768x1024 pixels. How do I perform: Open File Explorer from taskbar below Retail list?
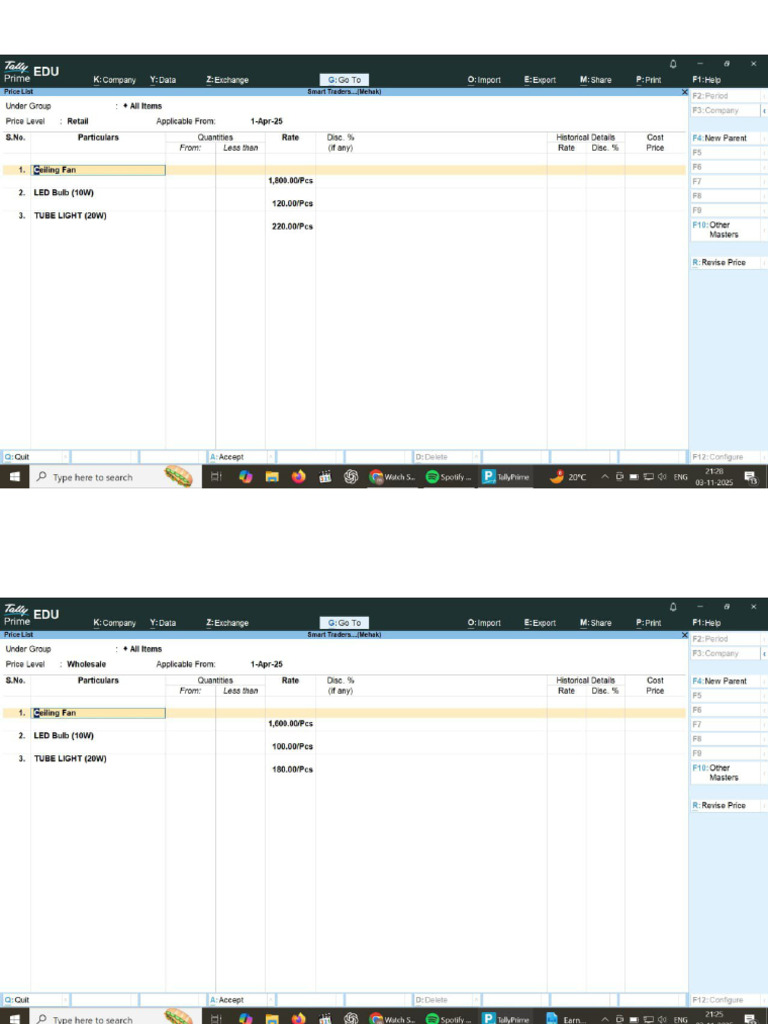click(x=272, y=477)
